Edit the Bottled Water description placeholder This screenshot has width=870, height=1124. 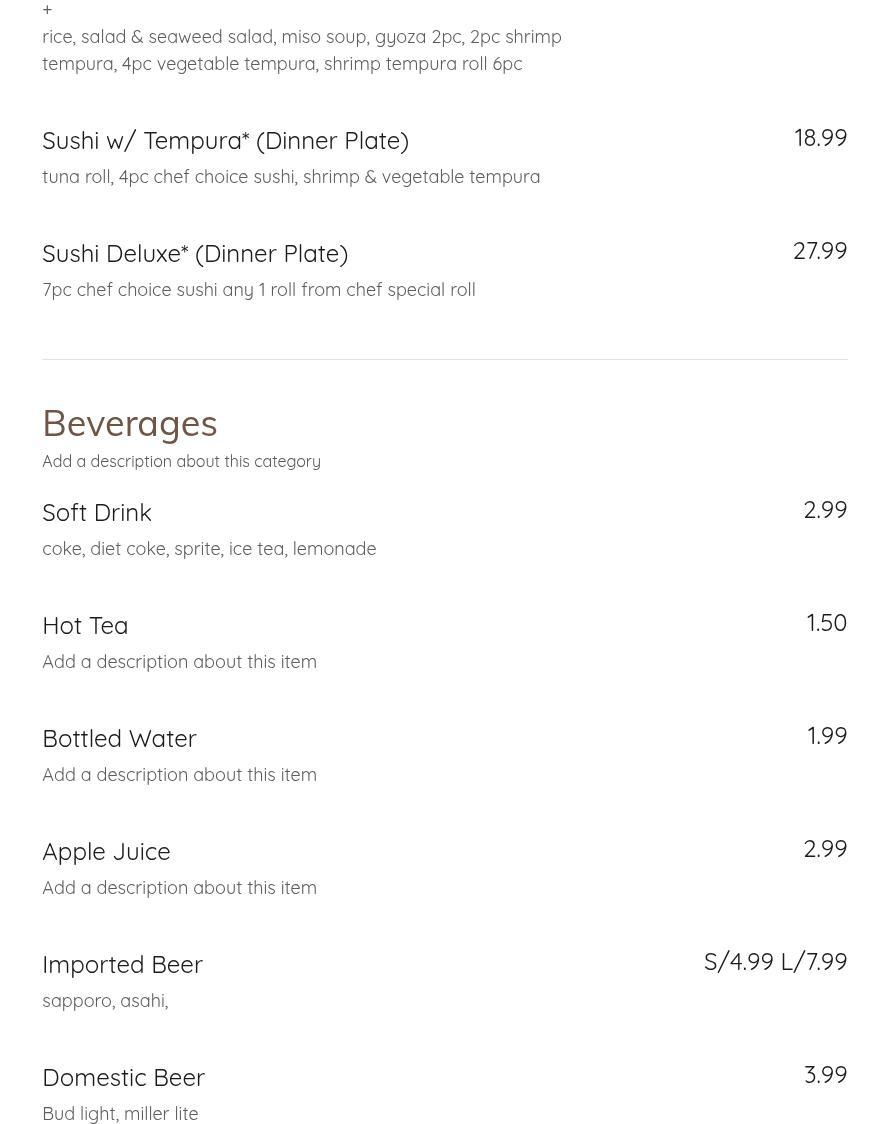(x=179, y=775)
